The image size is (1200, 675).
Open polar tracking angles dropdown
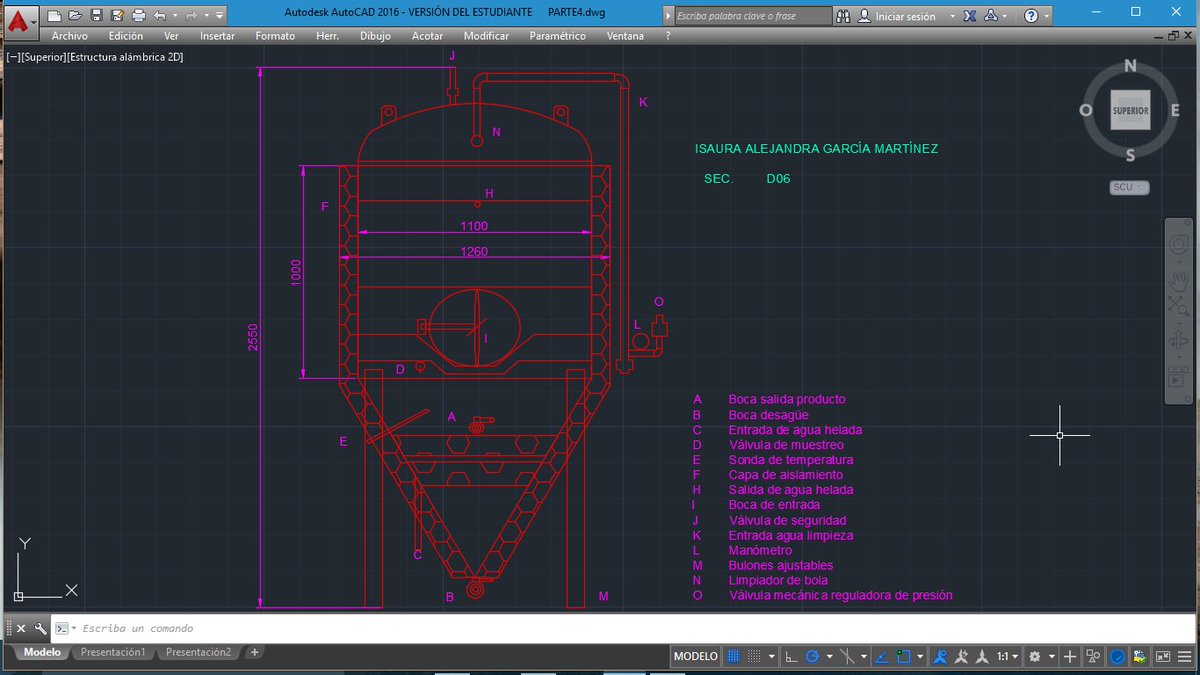click(830, 656)
